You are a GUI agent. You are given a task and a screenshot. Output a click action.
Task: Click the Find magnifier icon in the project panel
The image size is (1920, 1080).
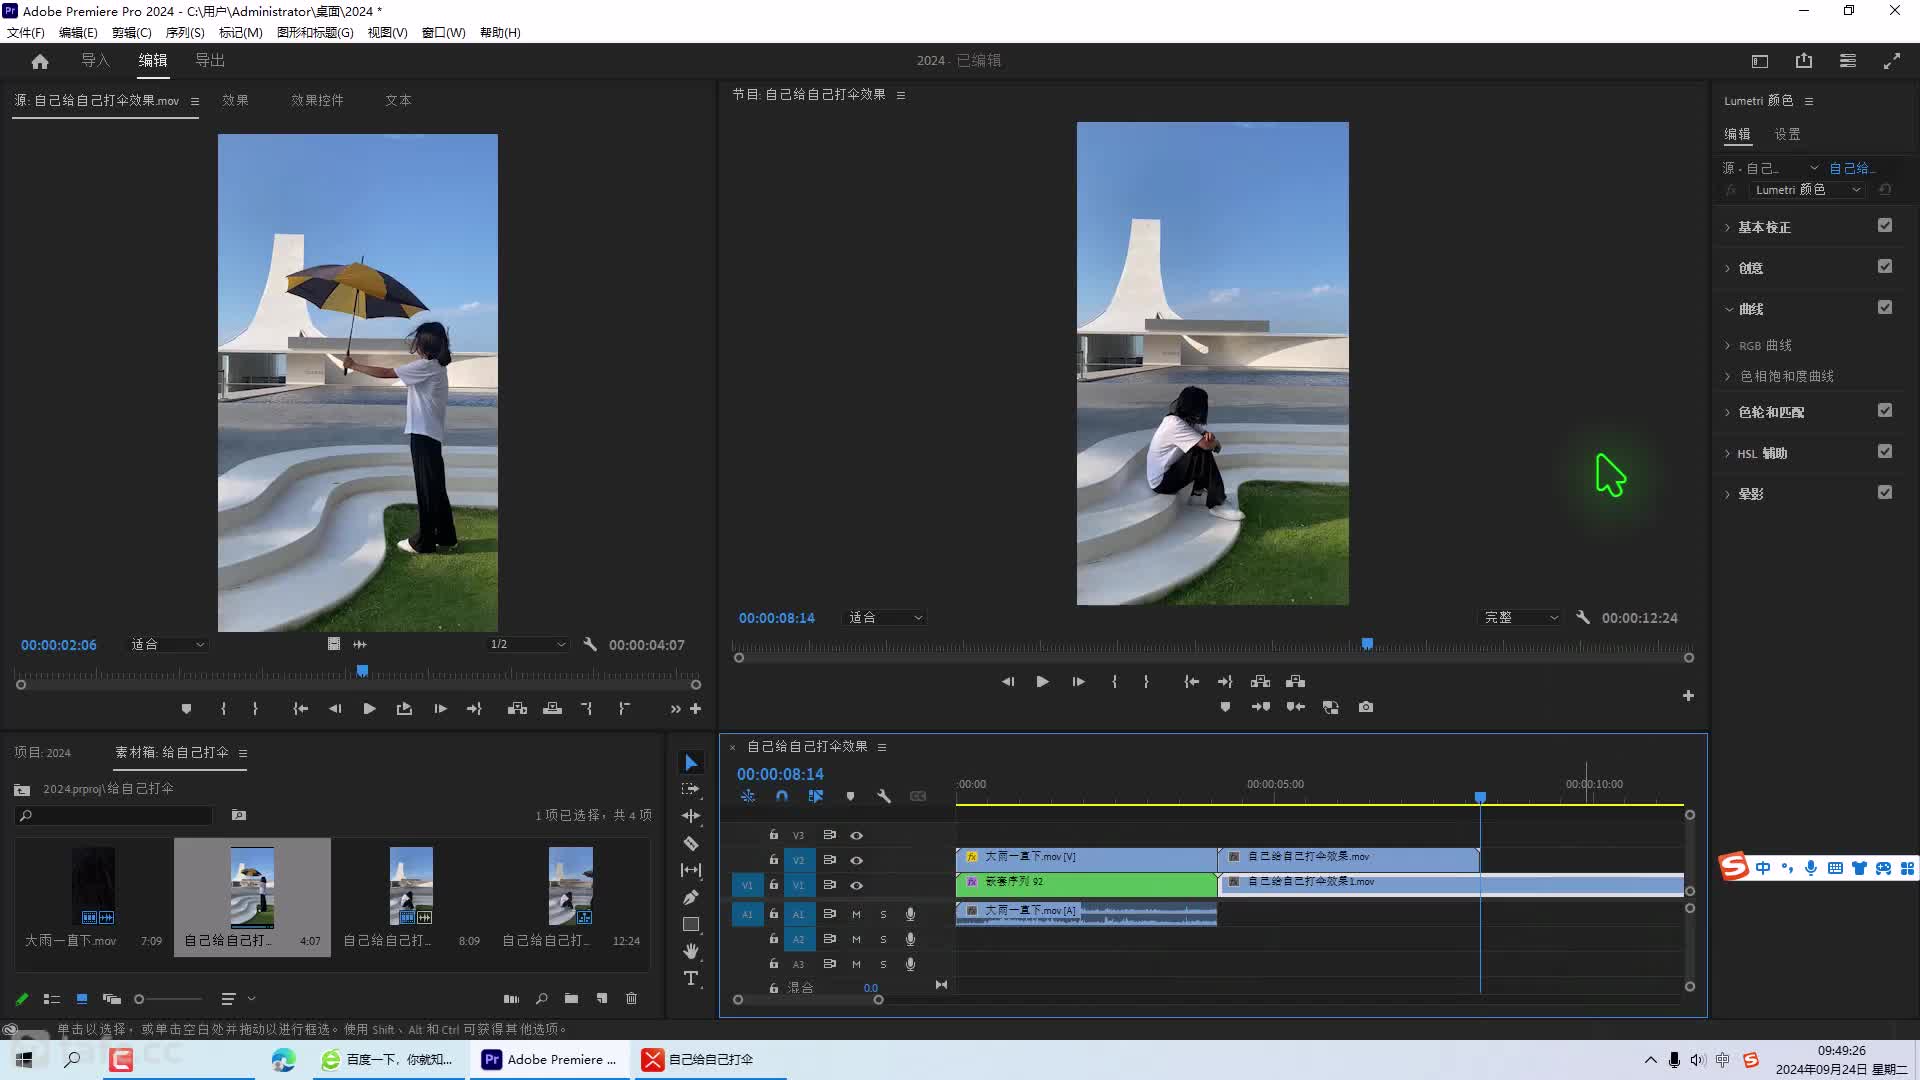click(541, 998)
